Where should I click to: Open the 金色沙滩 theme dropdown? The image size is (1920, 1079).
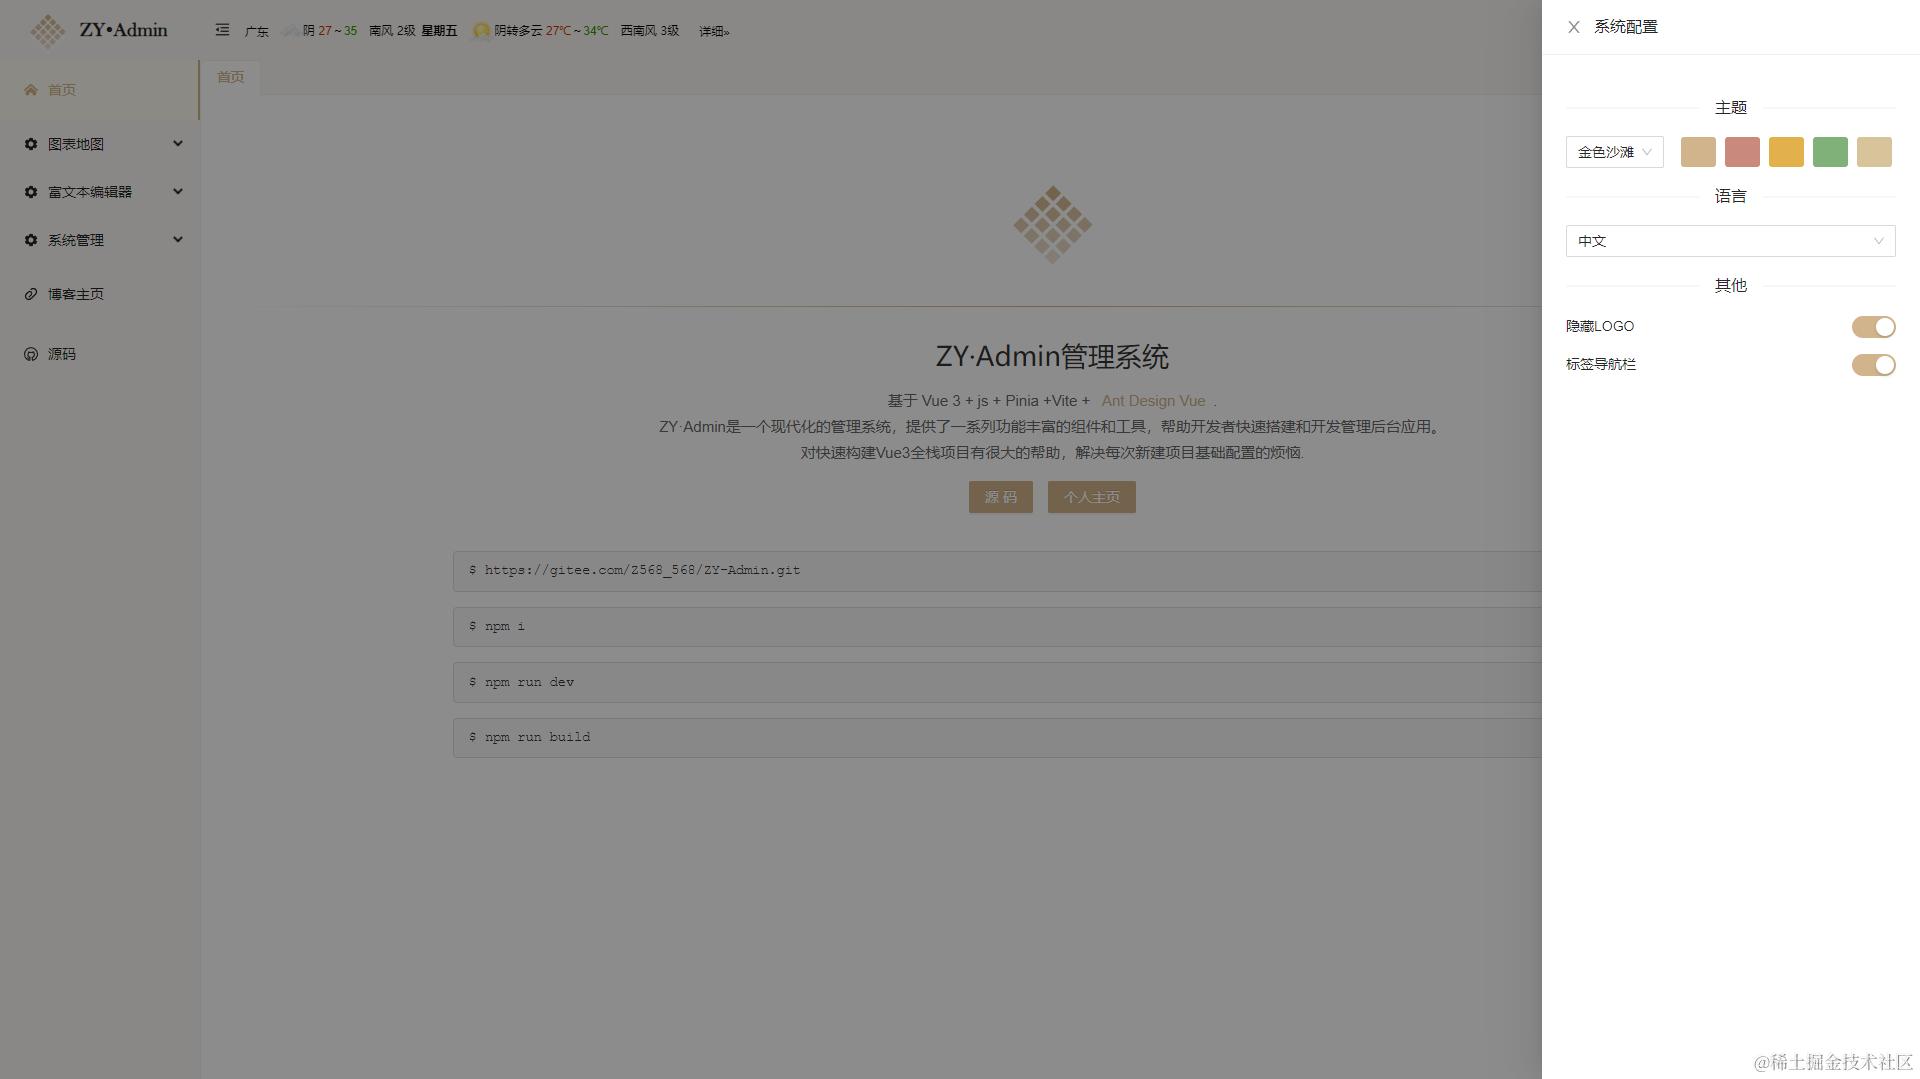click(x=1613, y=152)
